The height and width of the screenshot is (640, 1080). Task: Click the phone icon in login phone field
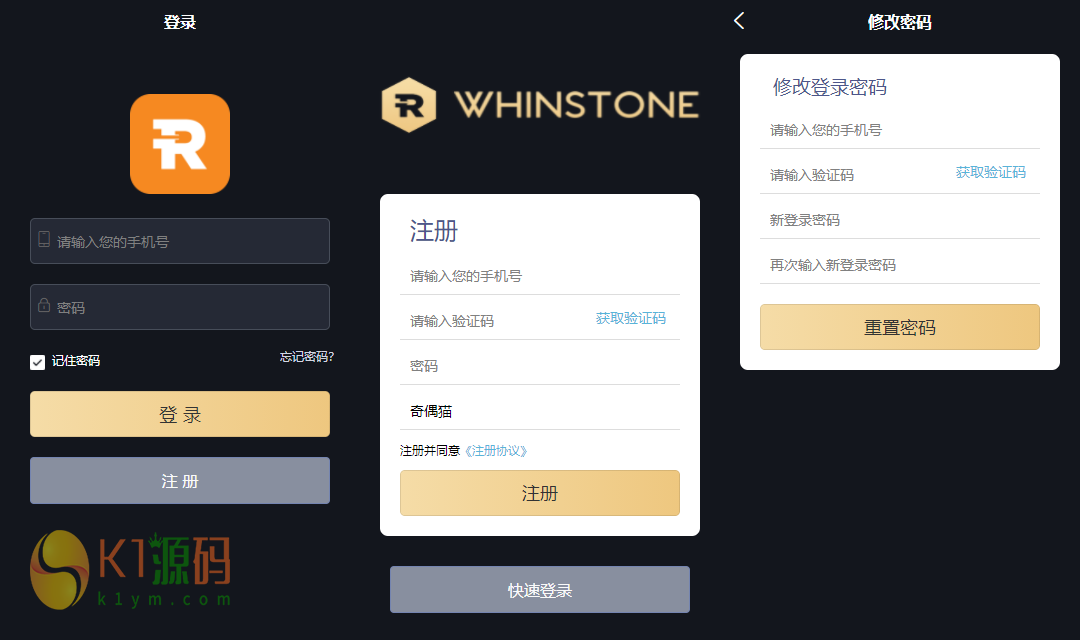(x=44, y=240)
